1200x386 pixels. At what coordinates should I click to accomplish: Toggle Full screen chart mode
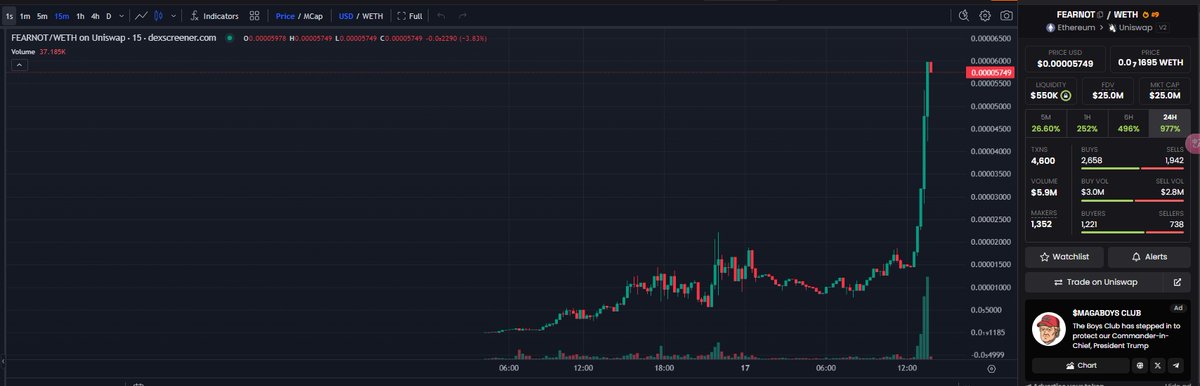click(410, 16)
